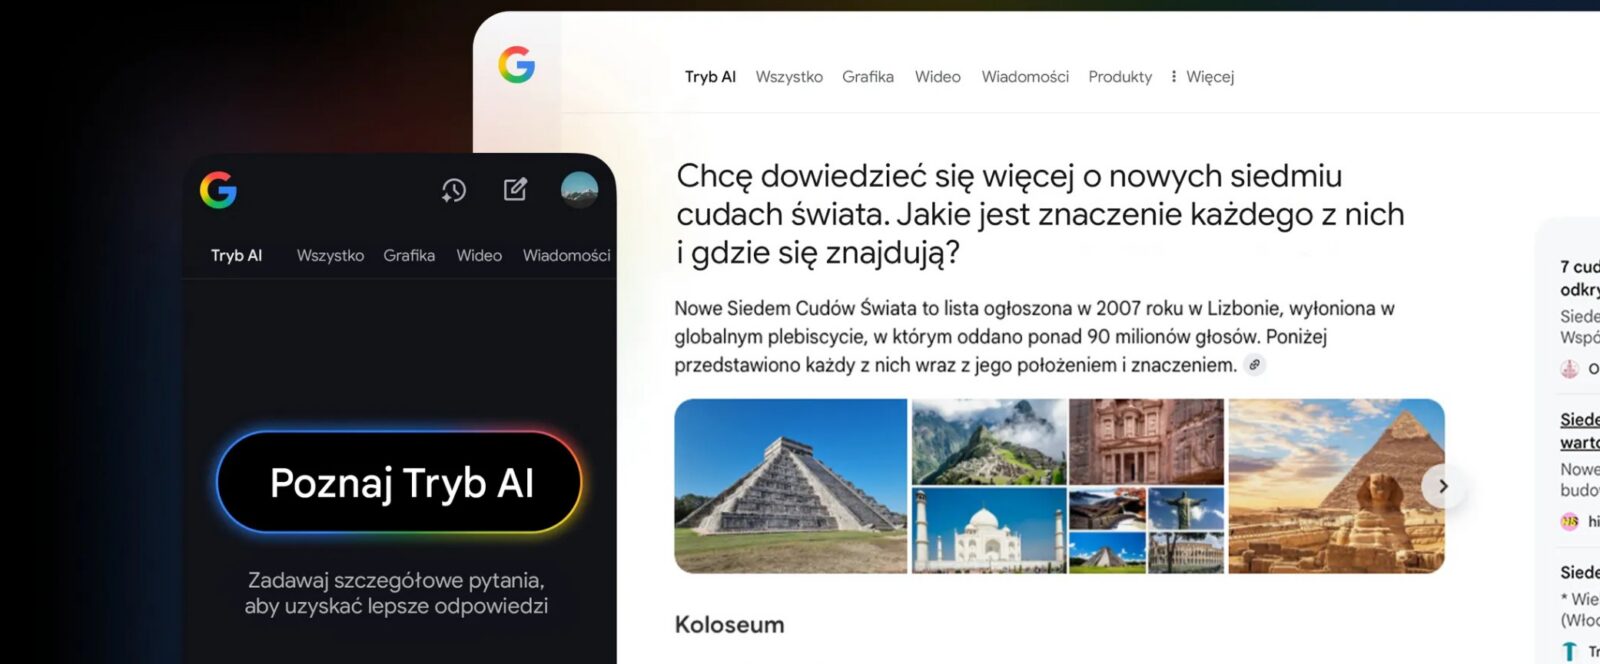This screenshot has width=1600, height=664.
Task: Select Tryb AI tab on desktop
Action: 710,77
